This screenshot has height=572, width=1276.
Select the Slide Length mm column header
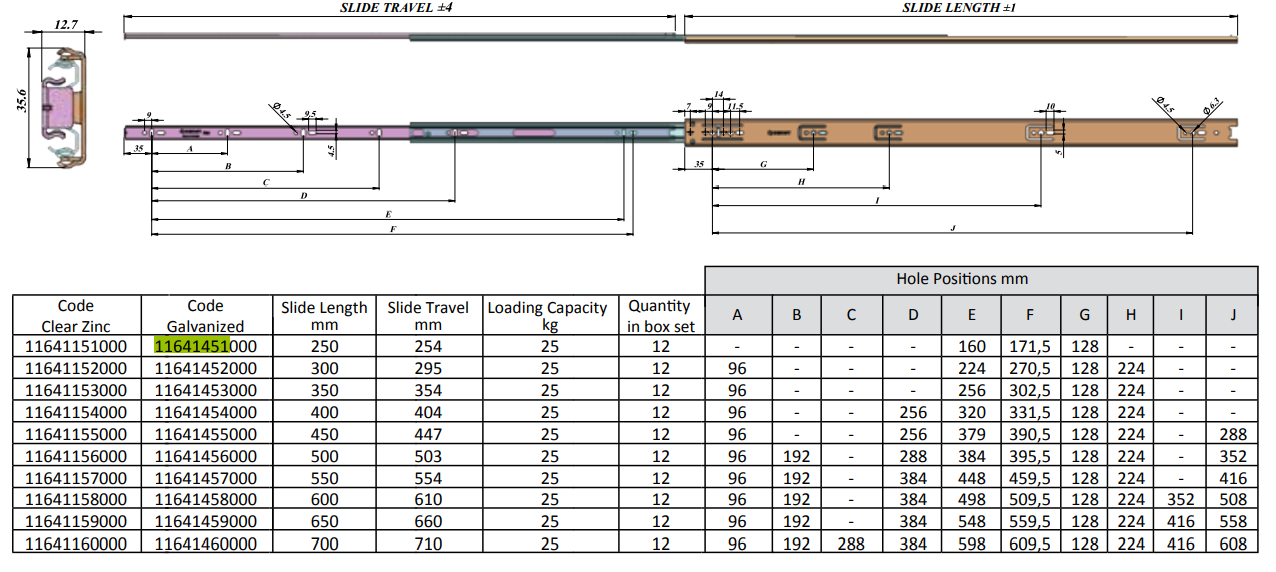coord(324,316)
